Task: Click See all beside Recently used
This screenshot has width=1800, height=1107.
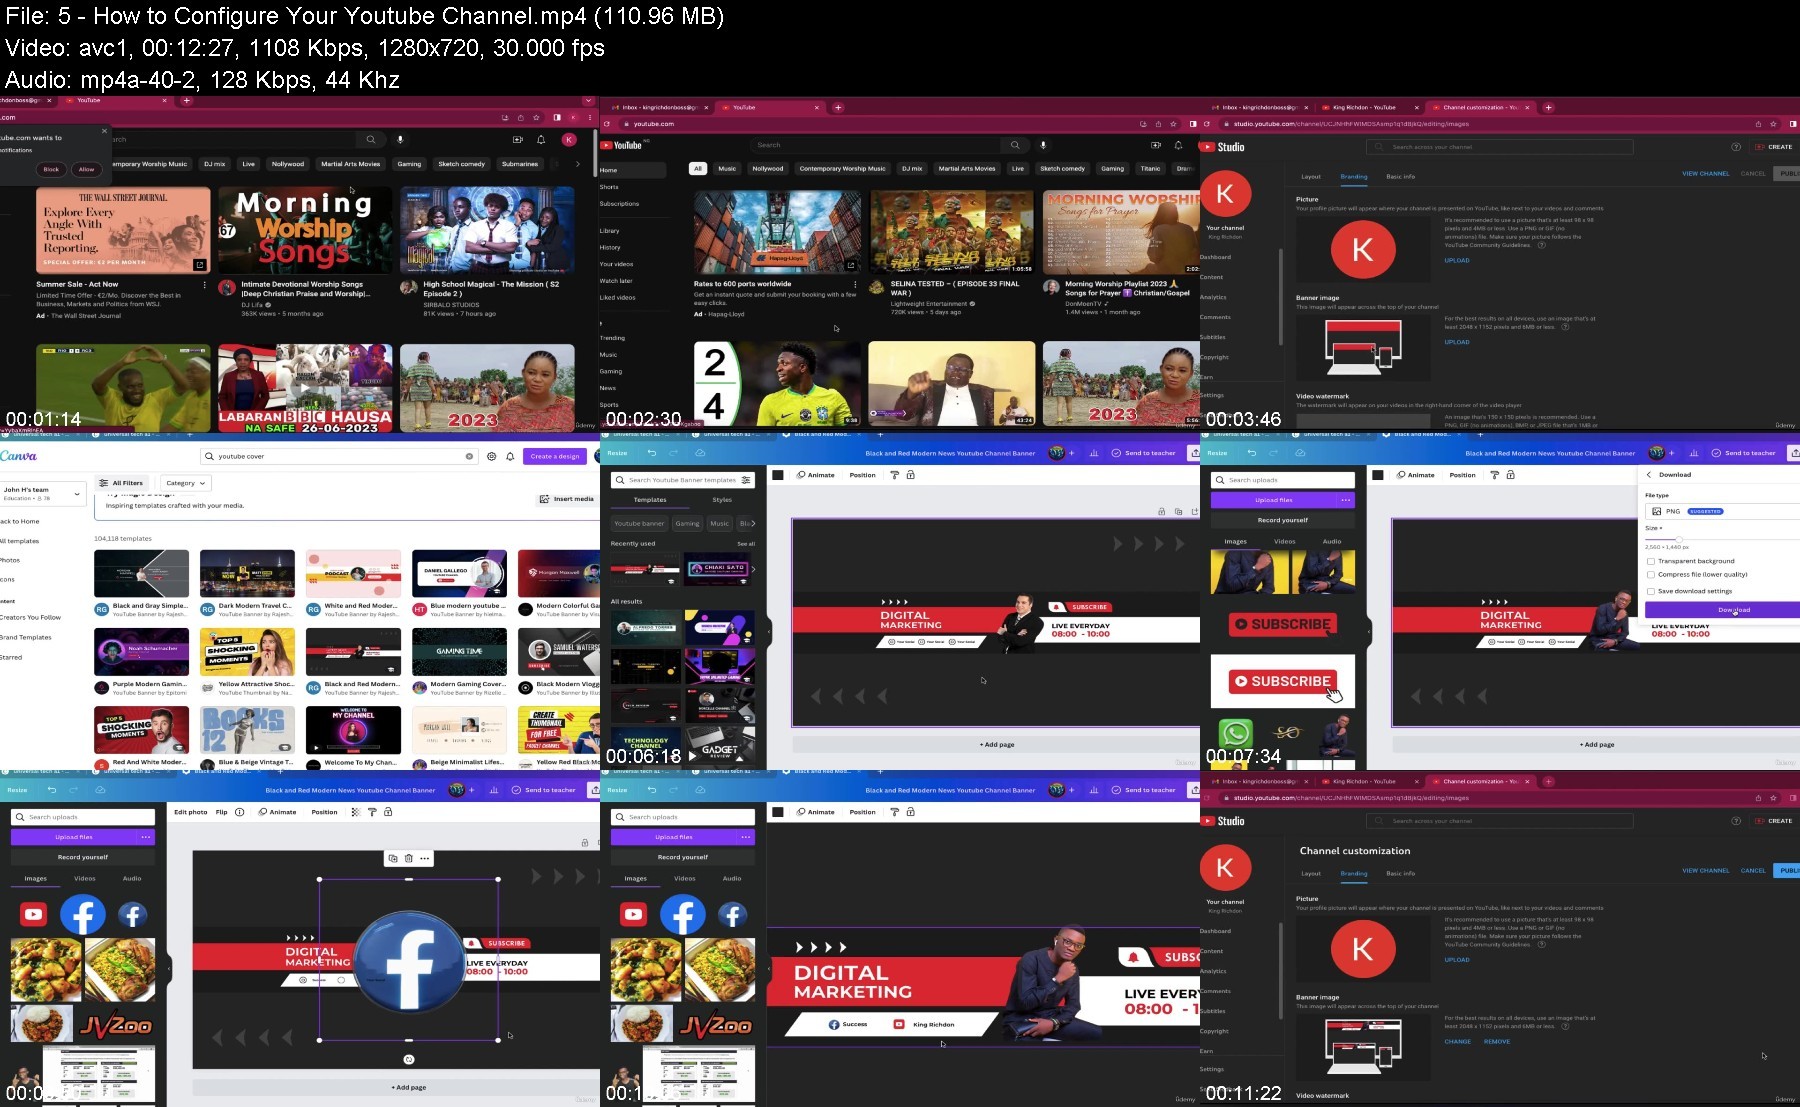Action: pyautogui.click(x=746, y=544)
